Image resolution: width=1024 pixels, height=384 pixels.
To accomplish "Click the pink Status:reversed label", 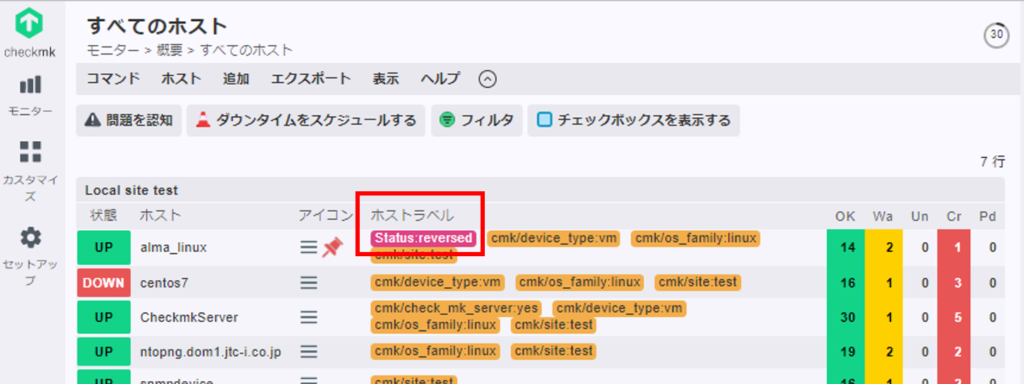I will (x=423, y=238).
